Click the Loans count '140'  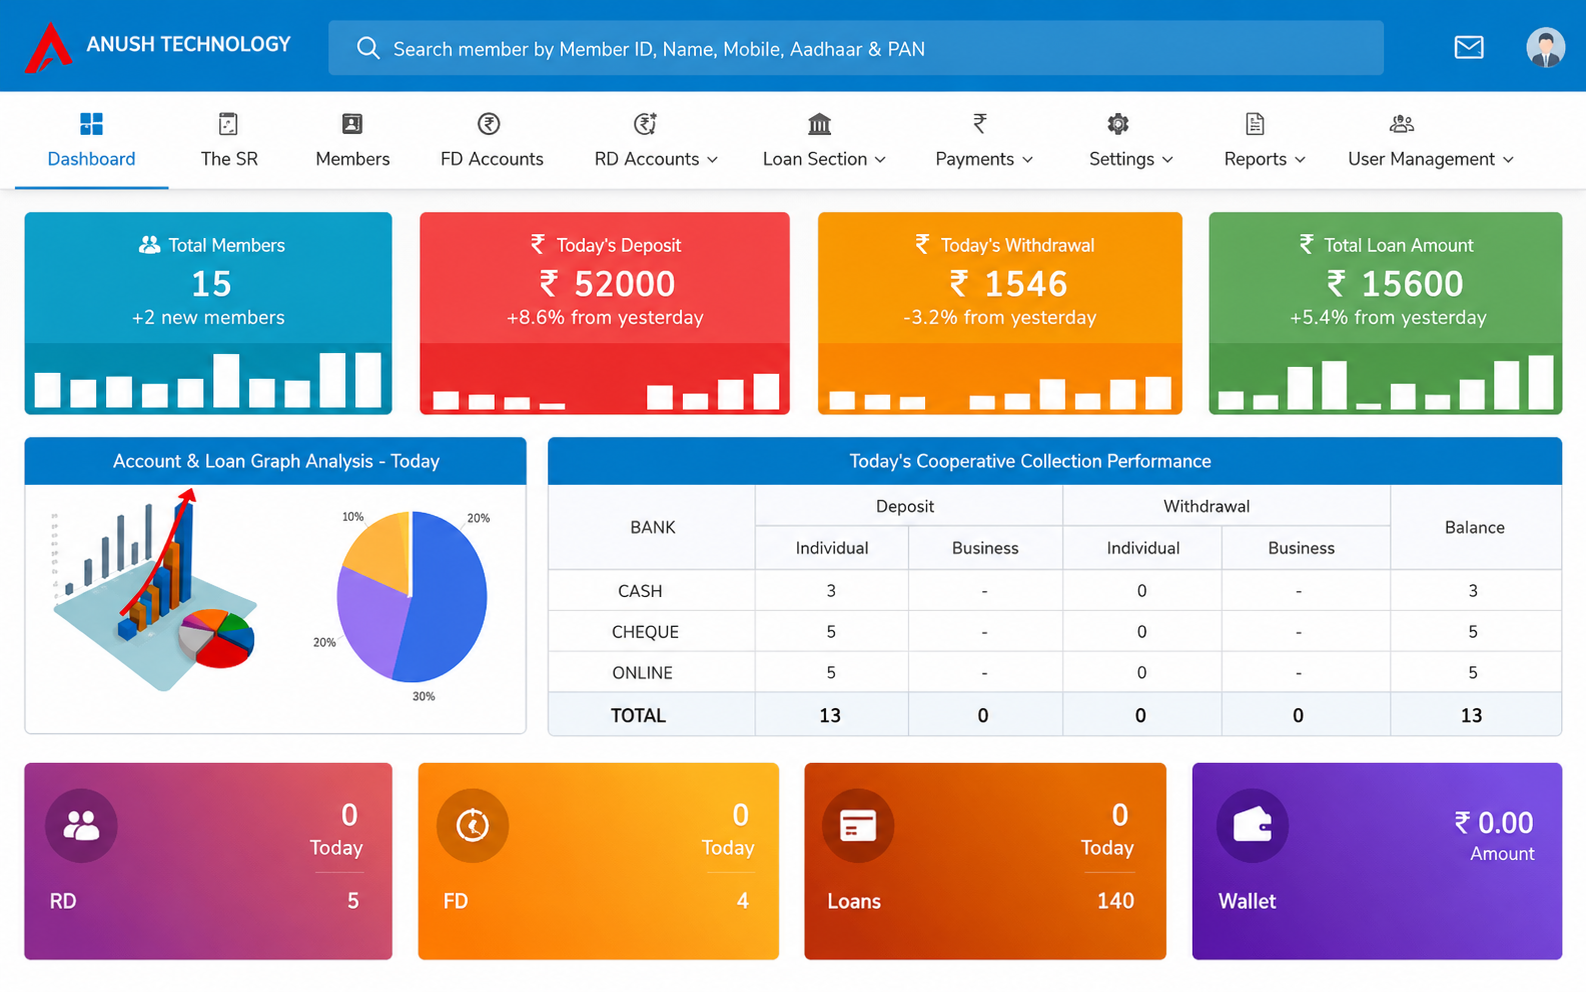point(1115,901)
